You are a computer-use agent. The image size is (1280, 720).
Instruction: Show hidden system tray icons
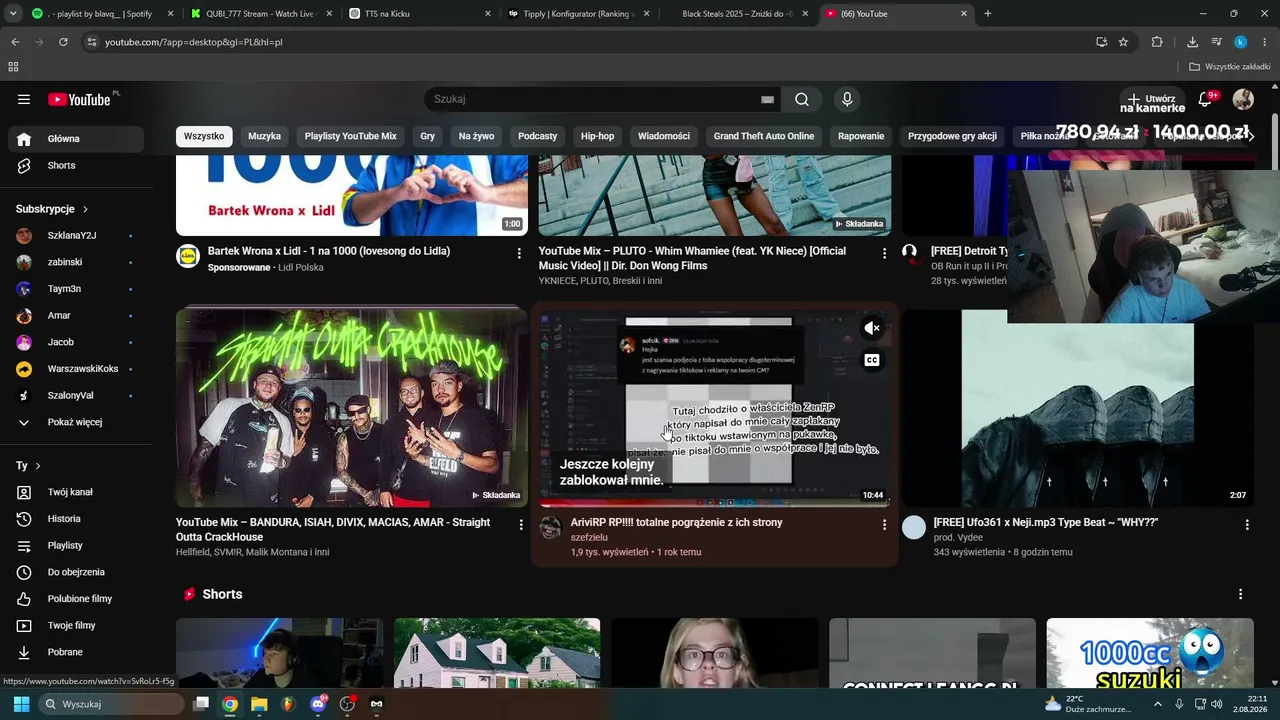coord(1158,704)
